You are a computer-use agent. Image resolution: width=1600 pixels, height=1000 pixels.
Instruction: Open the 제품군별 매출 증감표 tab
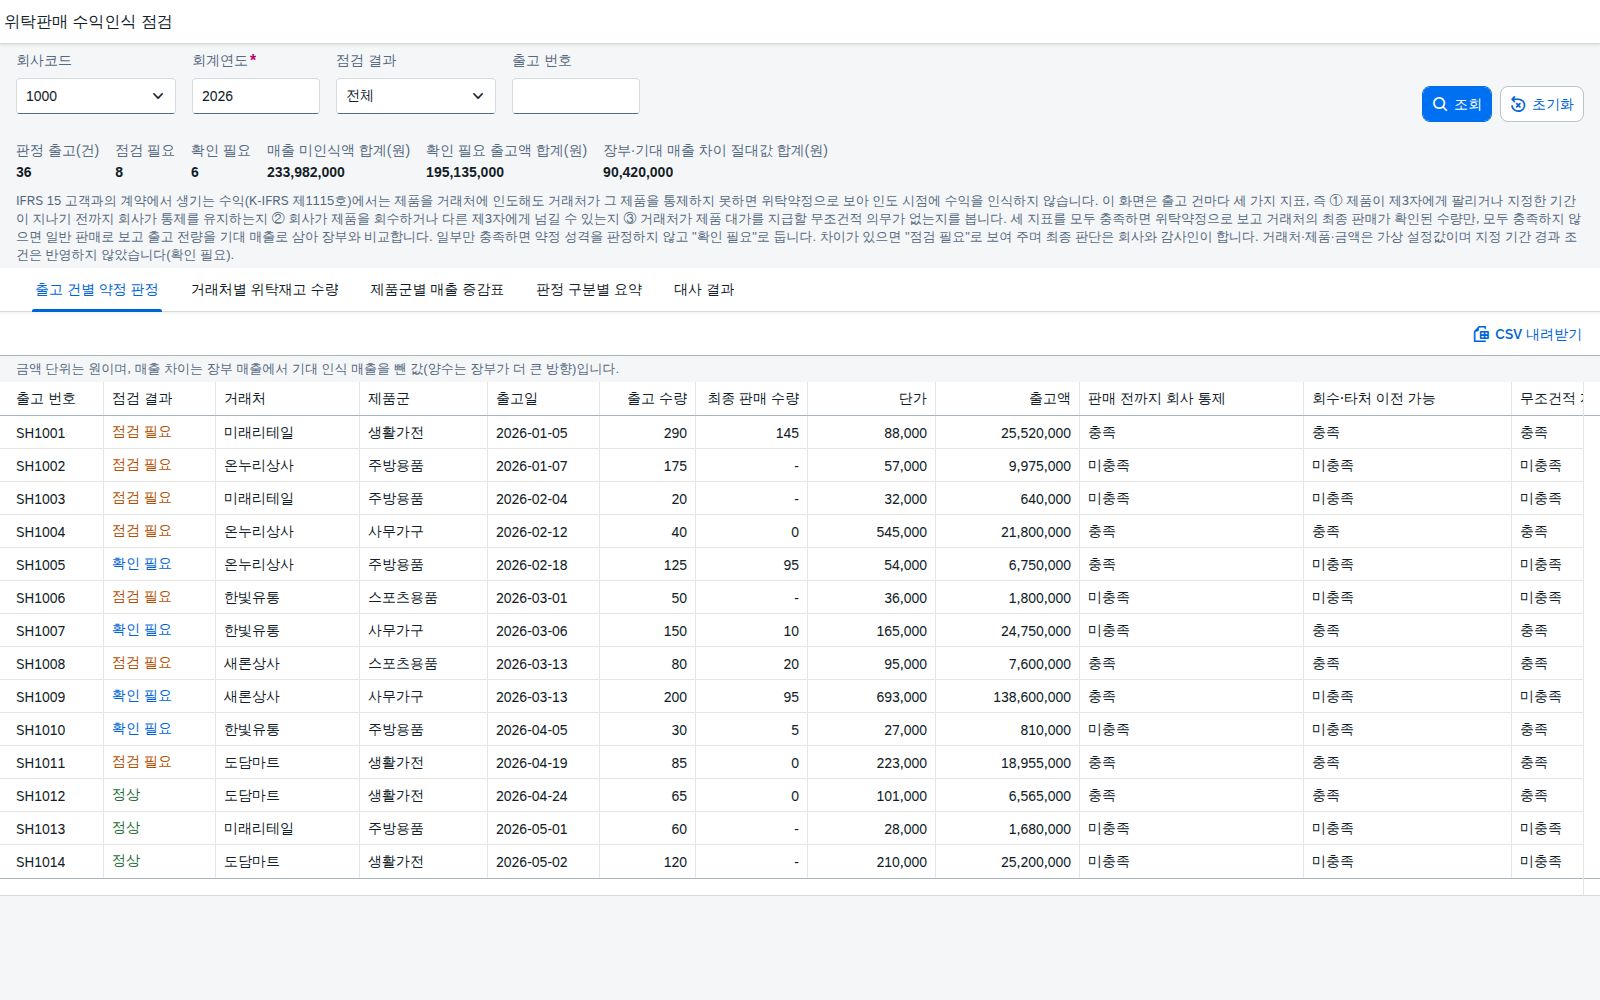pyautogui.click(x=437, y=290)
